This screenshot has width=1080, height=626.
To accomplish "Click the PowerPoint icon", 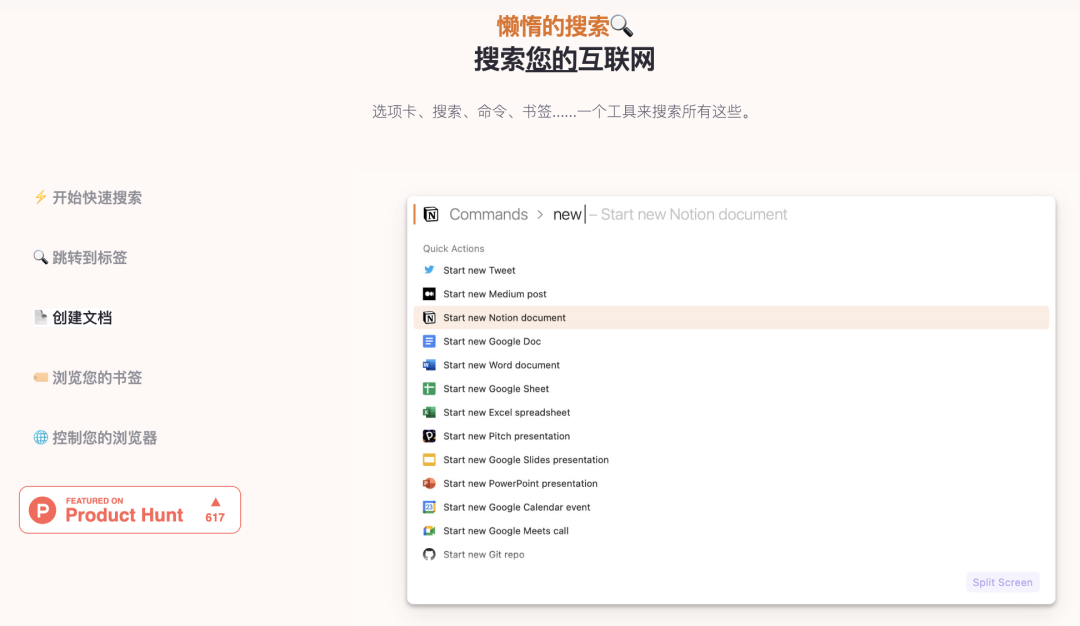I will pos(429,483).
